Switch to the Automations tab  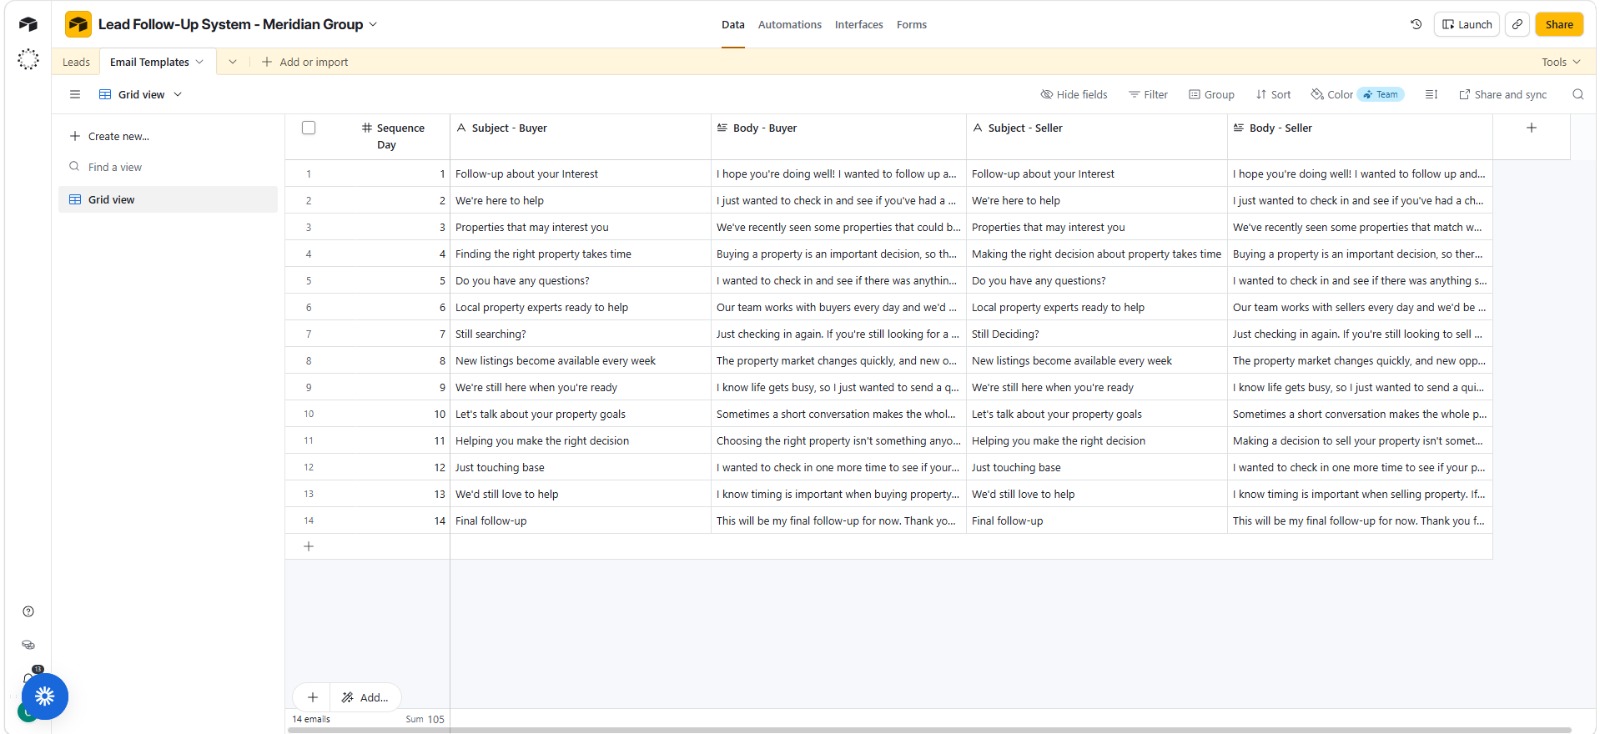pyautogui.click(x=790, y=24)
